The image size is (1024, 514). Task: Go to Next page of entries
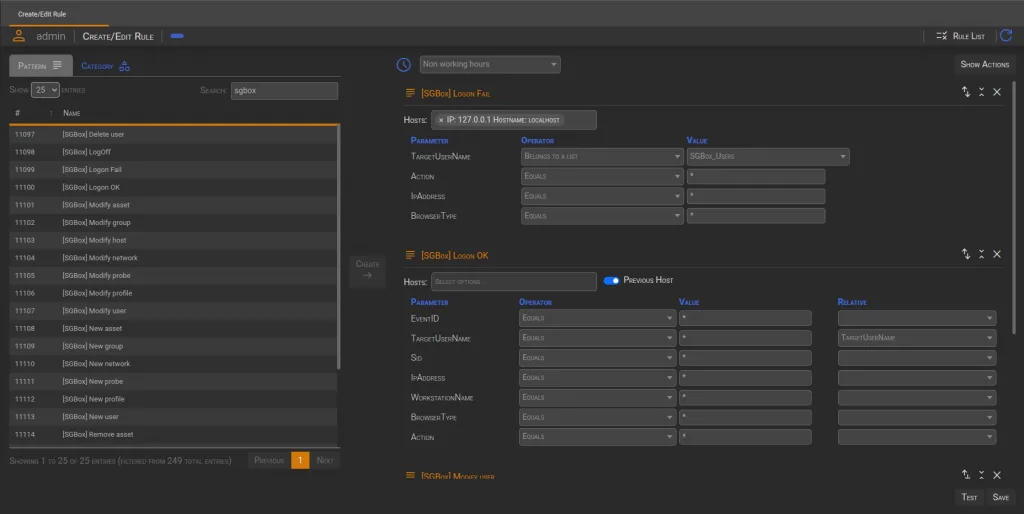coord(325,460)
